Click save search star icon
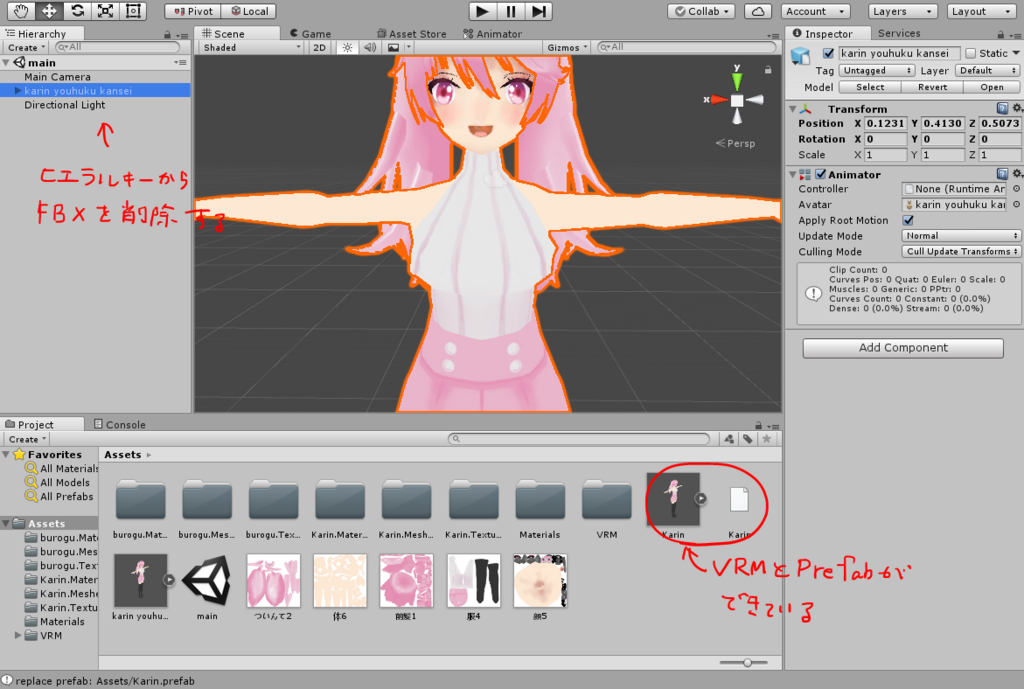Screen dimensions: 1024x689 click(x=767, y=439)
